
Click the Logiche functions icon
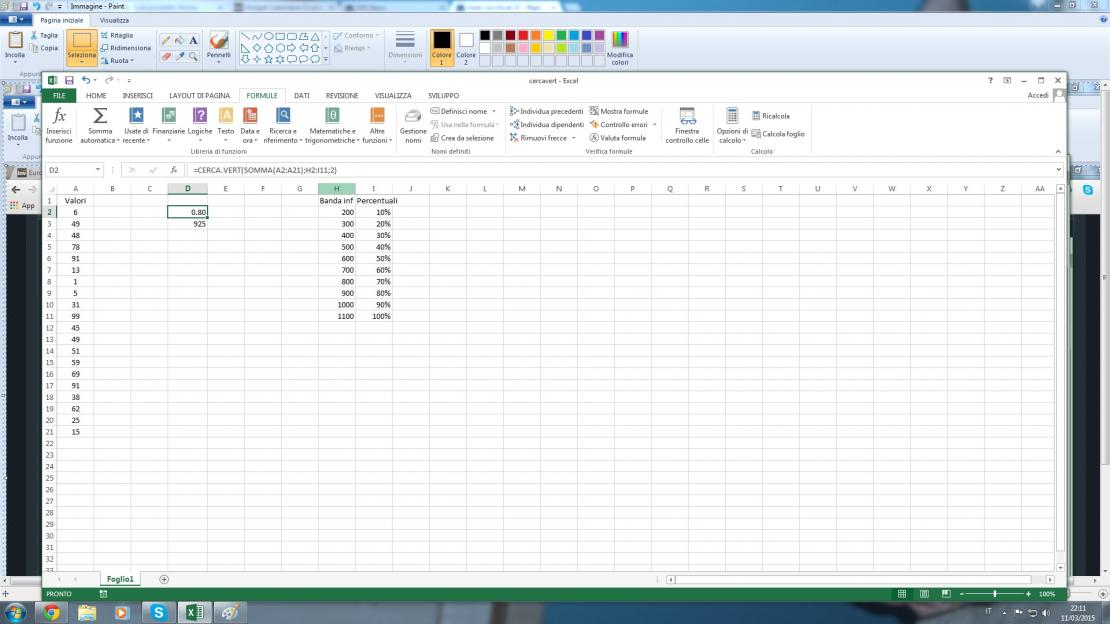tap(200, 117)
